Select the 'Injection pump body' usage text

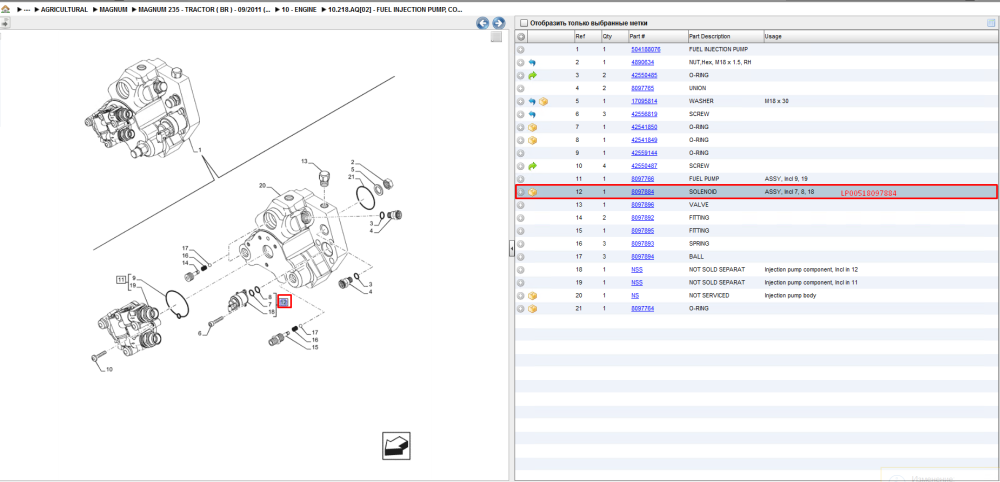click(790, 296)
